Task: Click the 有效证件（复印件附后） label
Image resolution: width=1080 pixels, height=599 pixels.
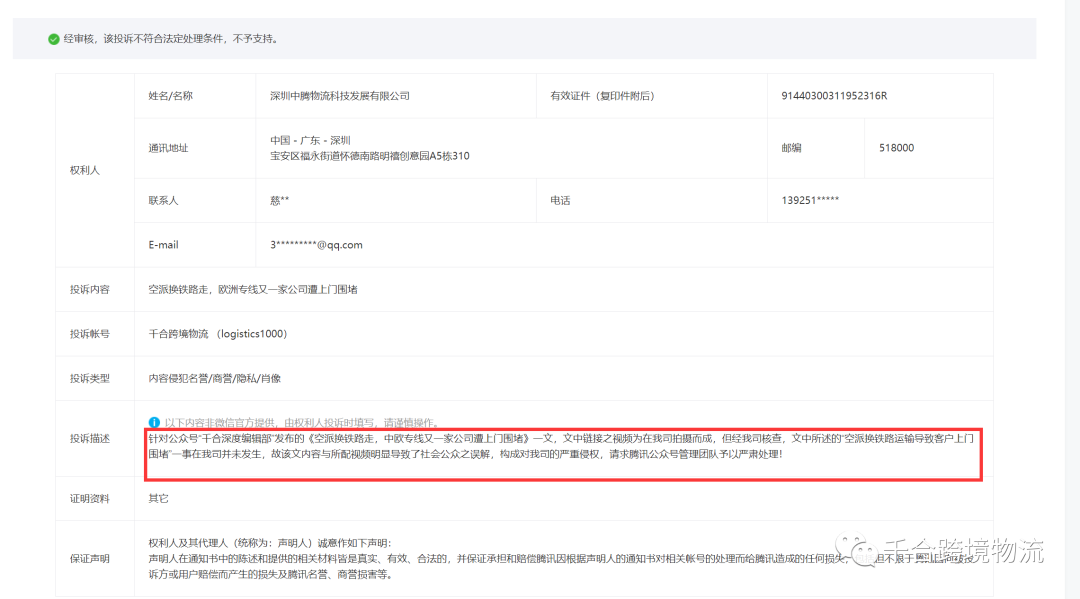Action: point(602,96)
